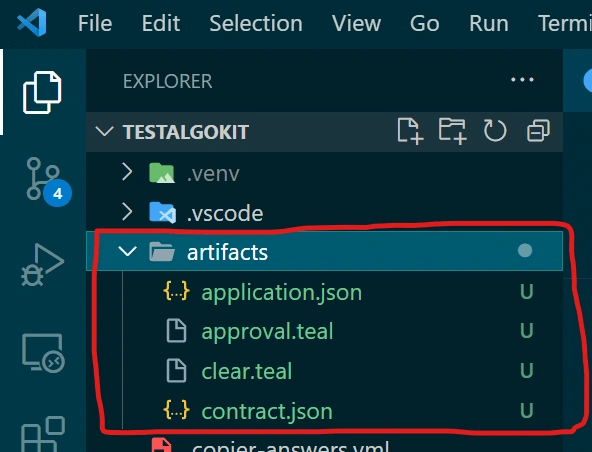Open Explorer views and more actions ellipsis
This screenshot has height=452, width=592.
[522, 80]
